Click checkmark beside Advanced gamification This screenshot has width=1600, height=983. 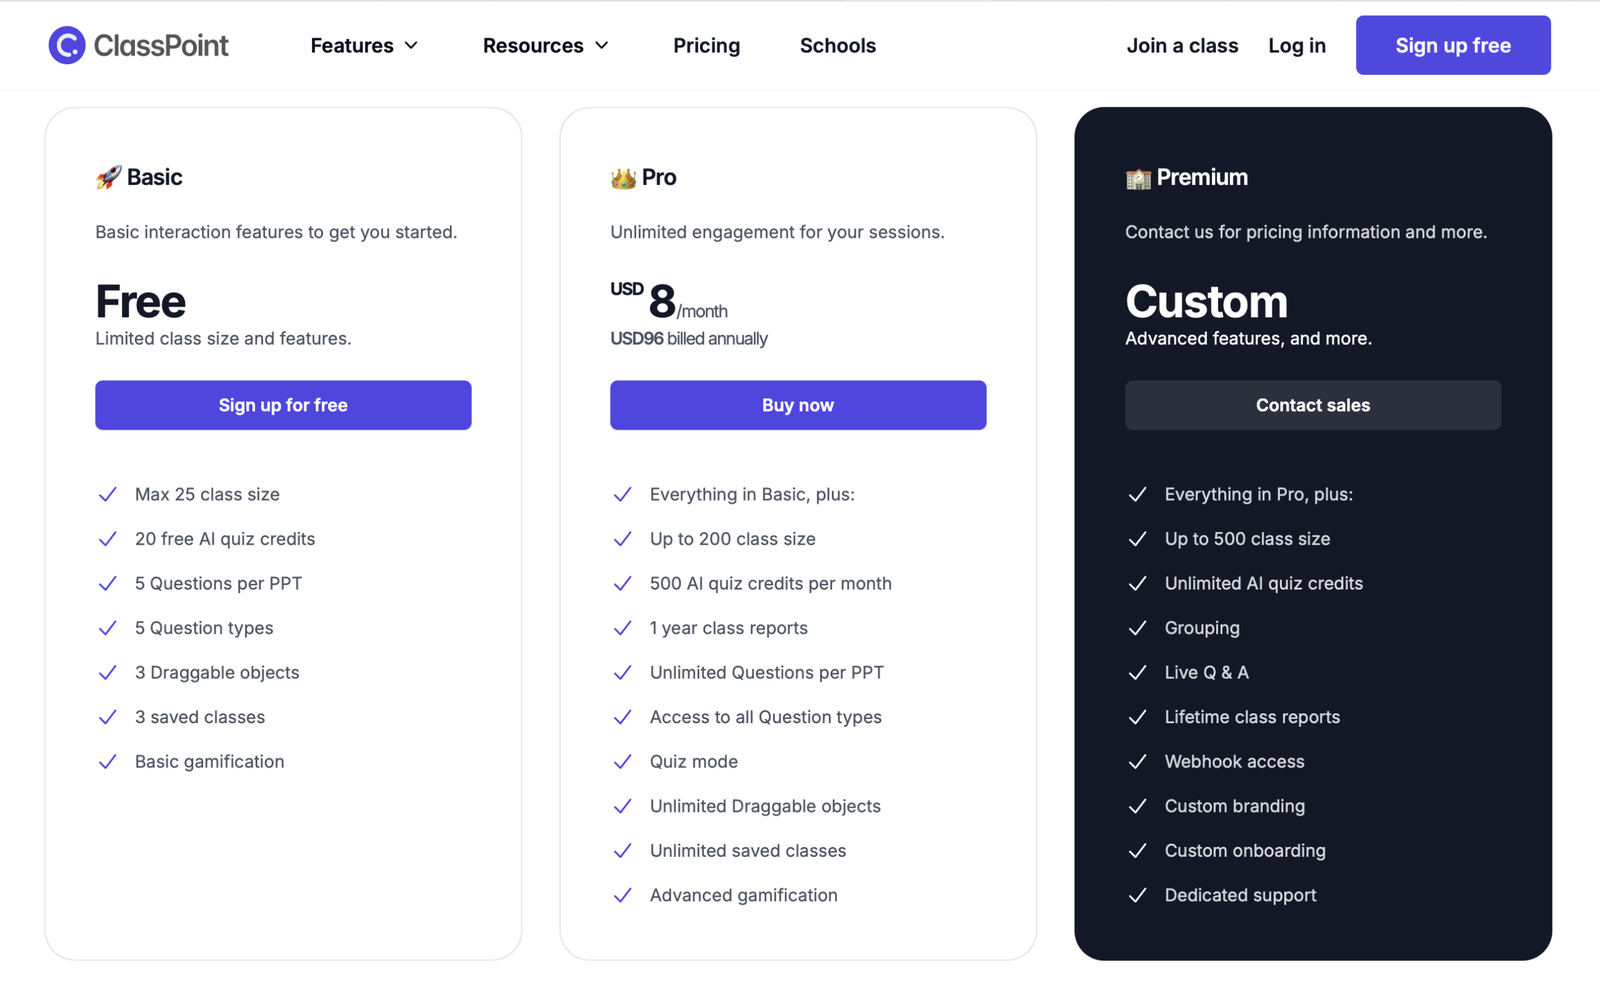(x=622, y=896)
